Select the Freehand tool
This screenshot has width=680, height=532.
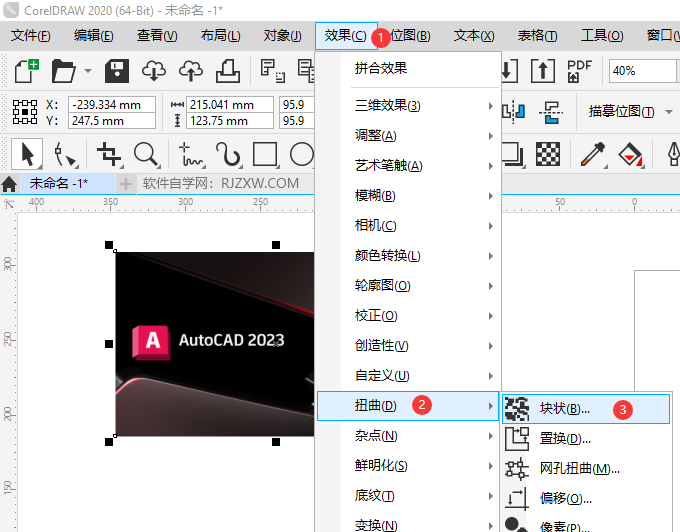tap(192, 155)
